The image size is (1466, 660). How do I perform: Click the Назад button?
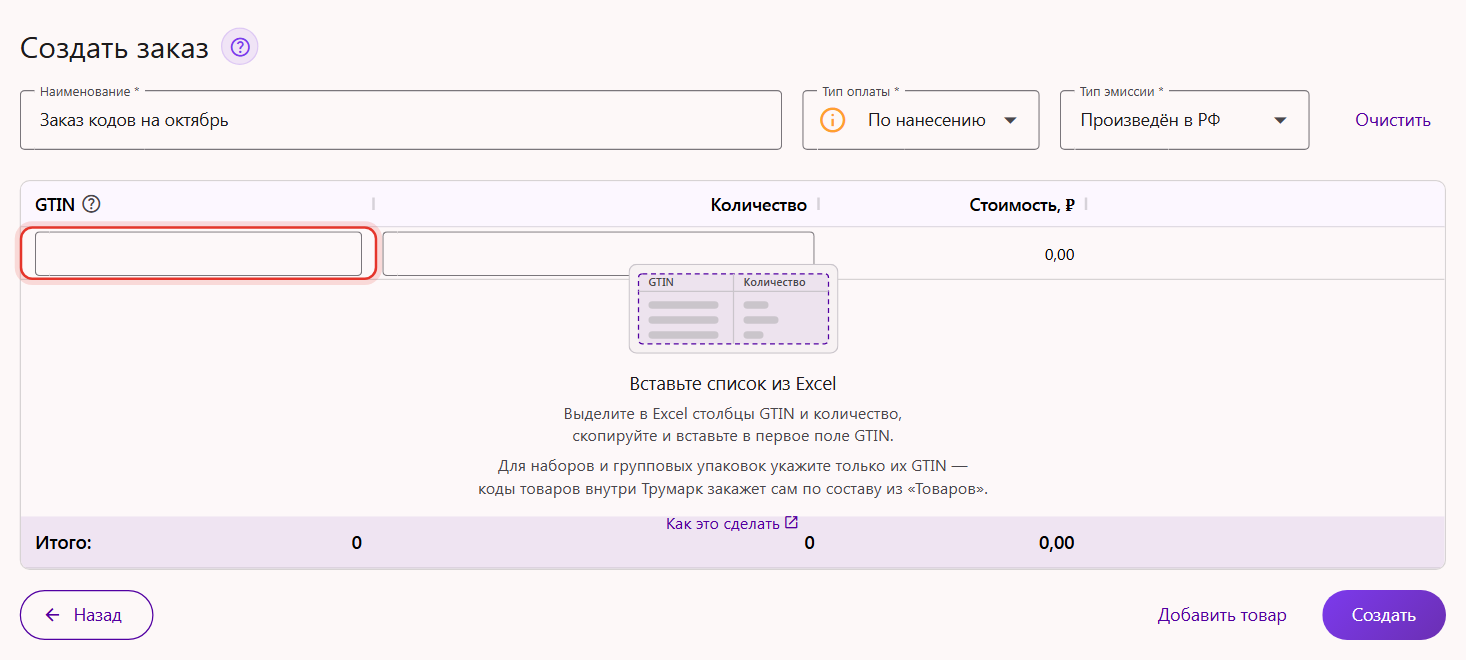click(86, 615)
